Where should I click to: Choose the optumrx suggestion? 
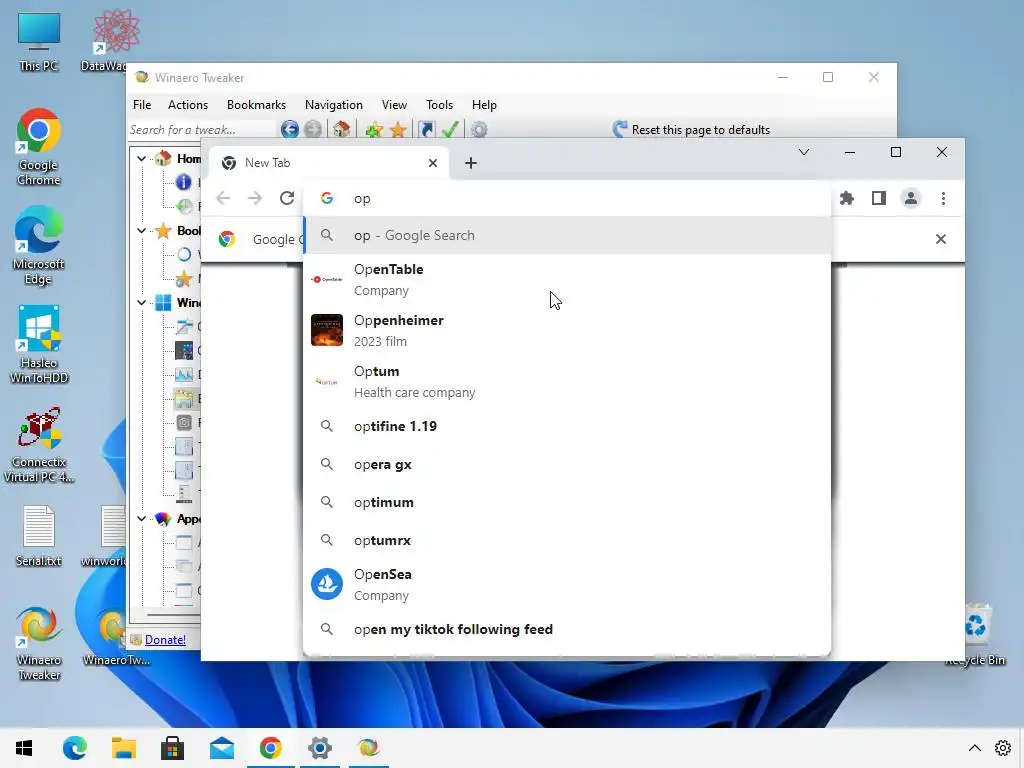pyautogui.click(x=568, y=540)
